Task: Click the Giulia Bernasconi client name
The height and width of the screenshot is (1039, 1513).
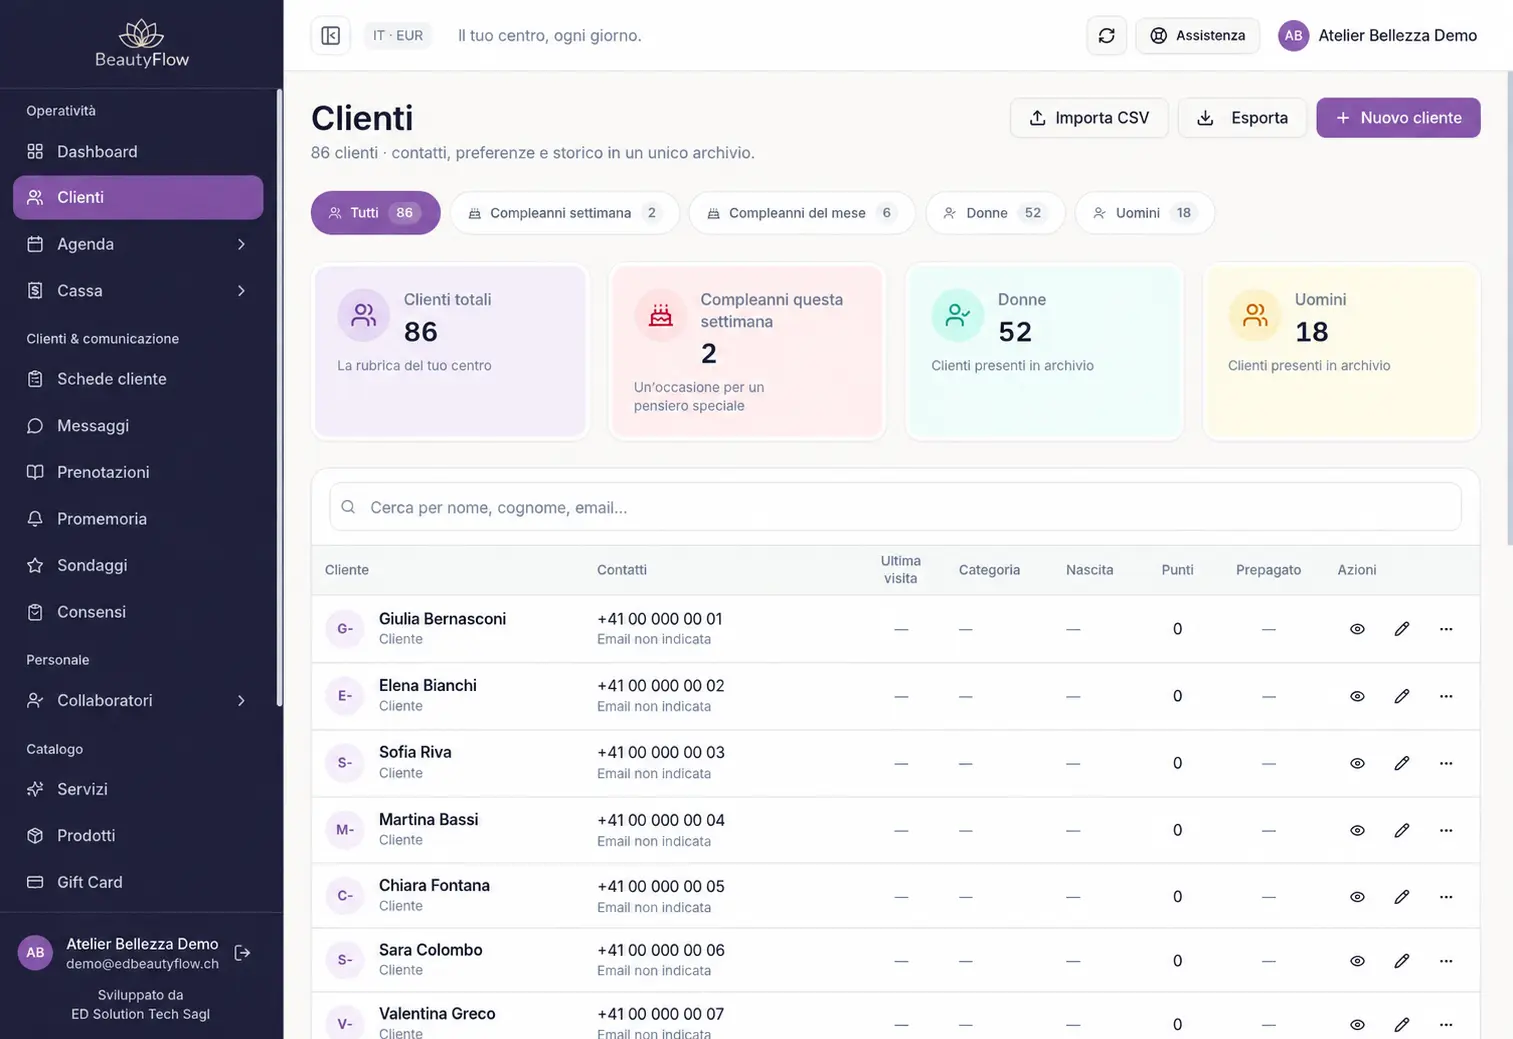Action: click(x=442, y=619)
